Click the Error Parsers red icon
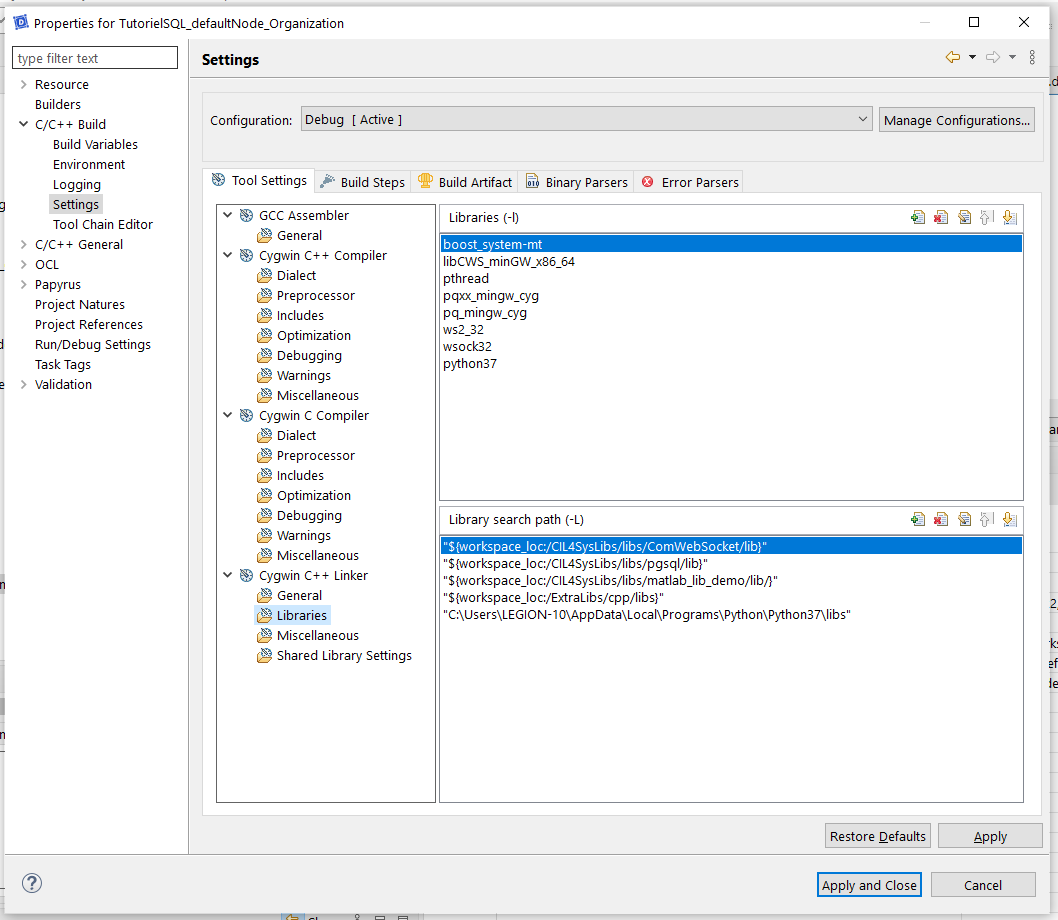This screenshot has width=1058, height=920. 648,182
